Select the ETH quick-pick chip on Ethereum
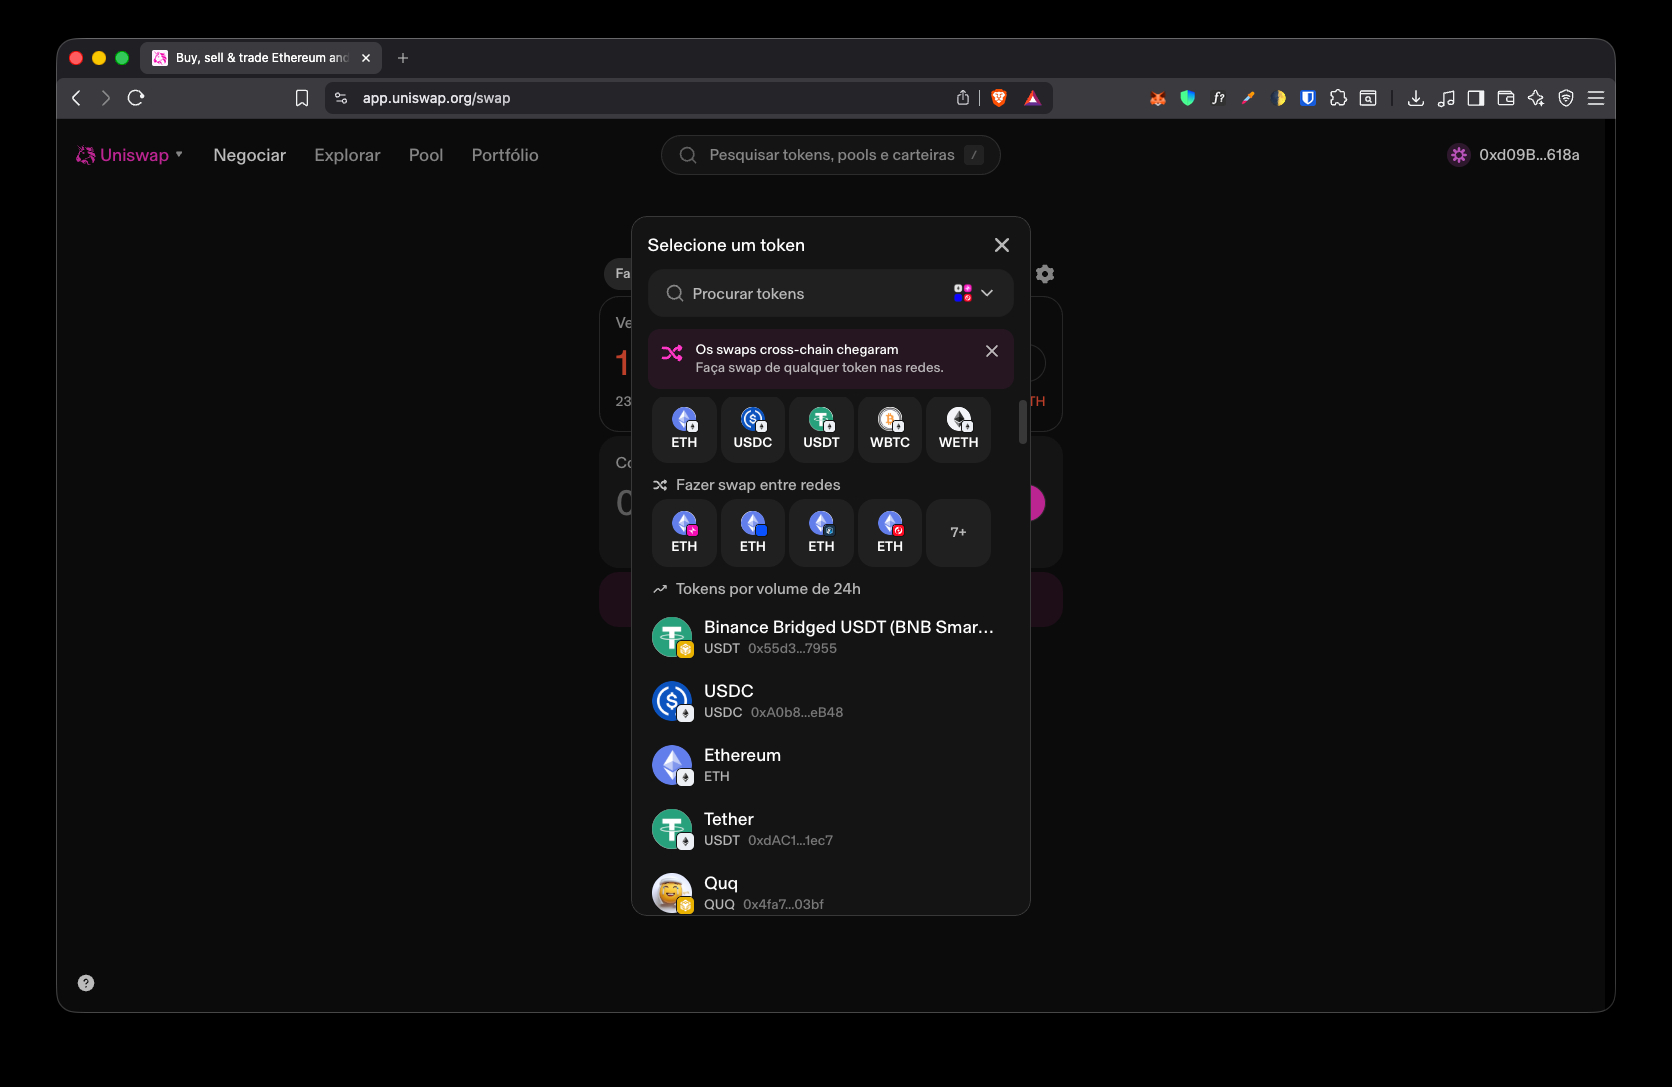Image resolution: width=1672 pixels, height=1087 pixels. [x=684, y=430]
